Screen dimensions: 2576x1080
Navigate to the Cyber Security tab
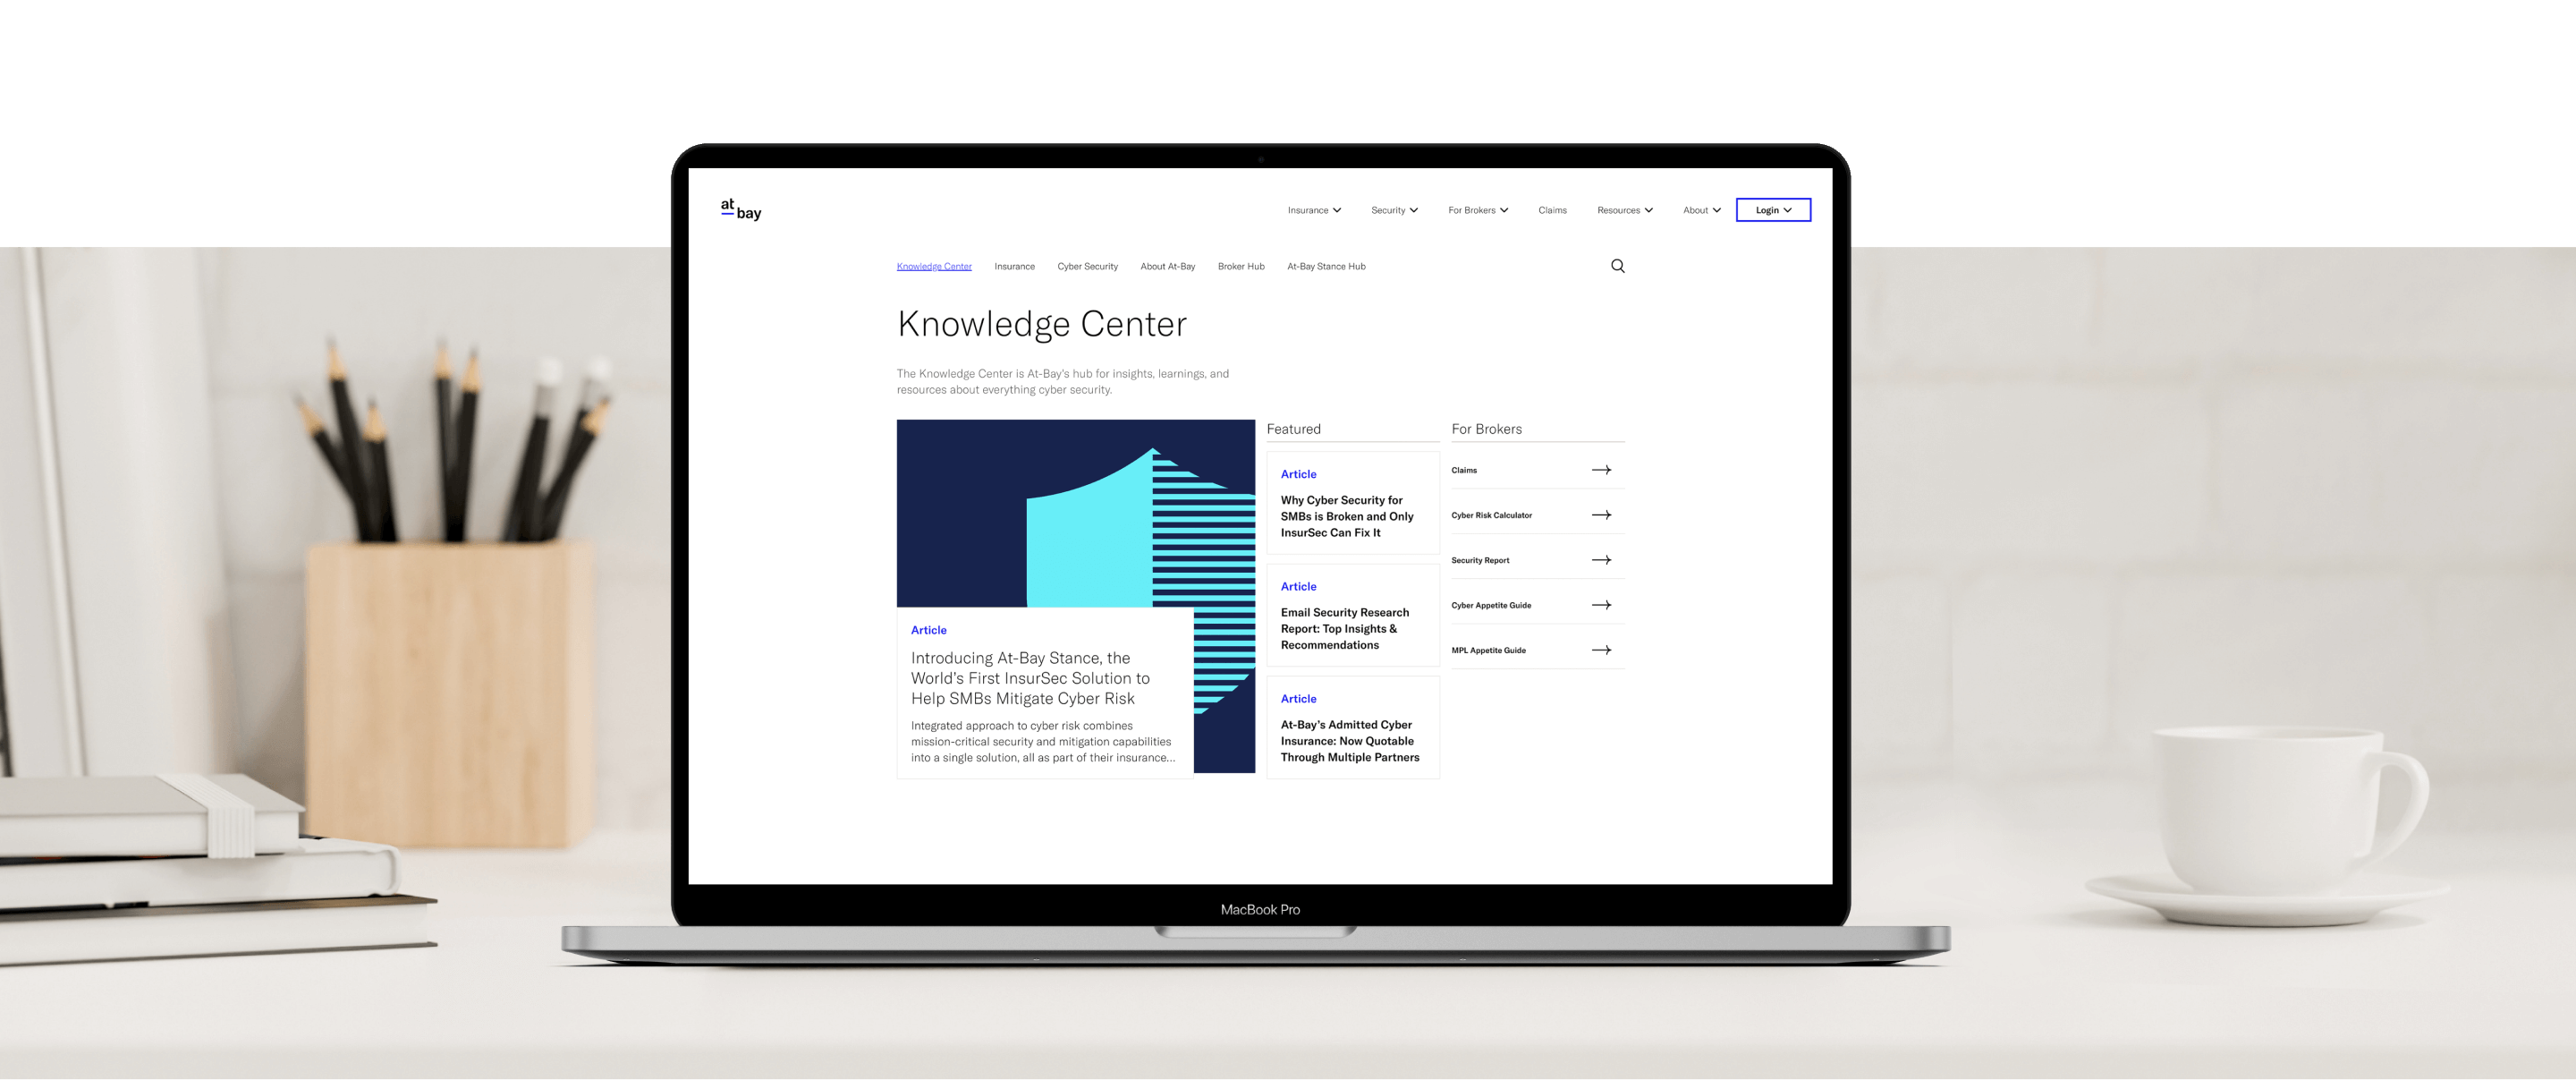coord(1086,265)
